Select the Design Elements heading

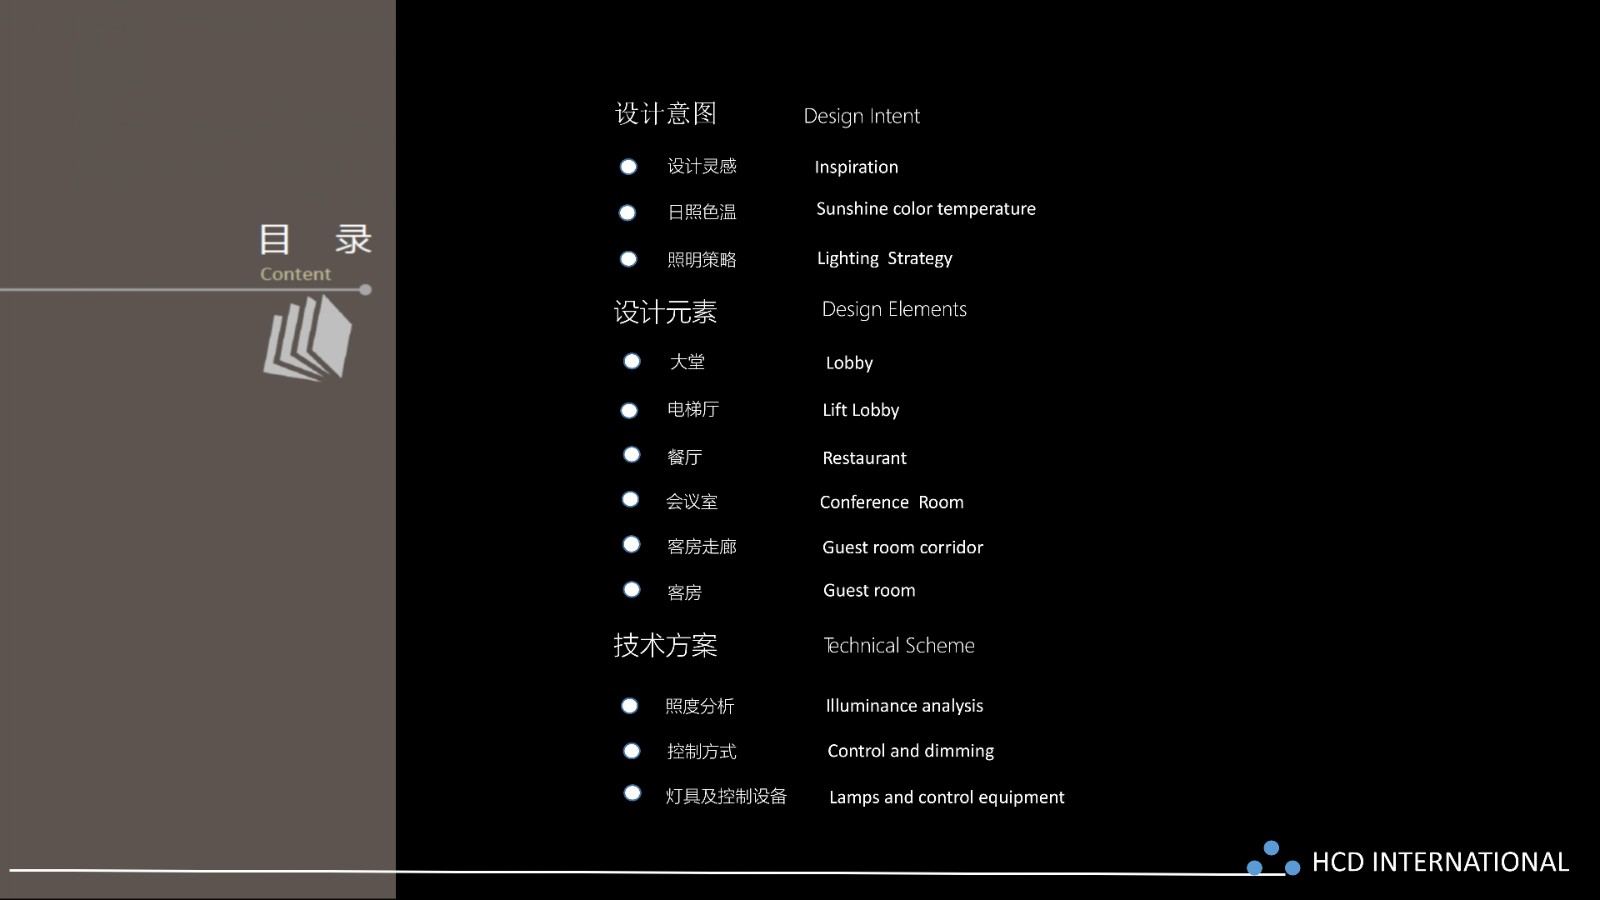[x=894, y=310]
